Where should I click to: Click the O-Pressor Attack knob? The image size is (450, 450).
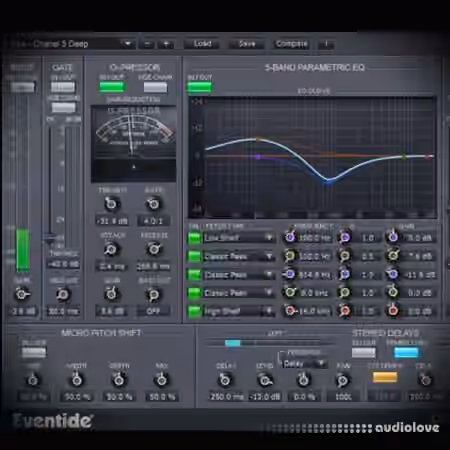click(111, 249)
